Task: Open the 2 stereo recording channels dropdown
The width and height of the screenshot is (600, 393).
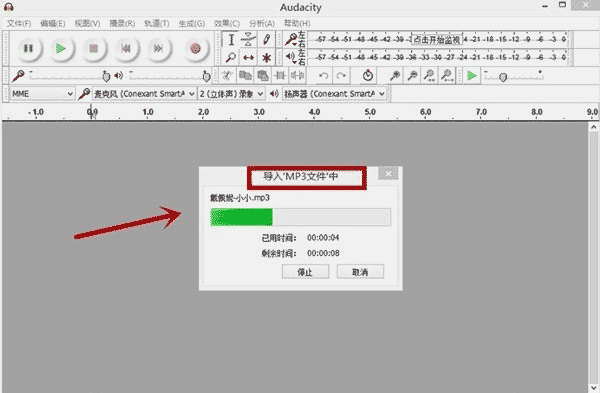Action: click(231, 94)
